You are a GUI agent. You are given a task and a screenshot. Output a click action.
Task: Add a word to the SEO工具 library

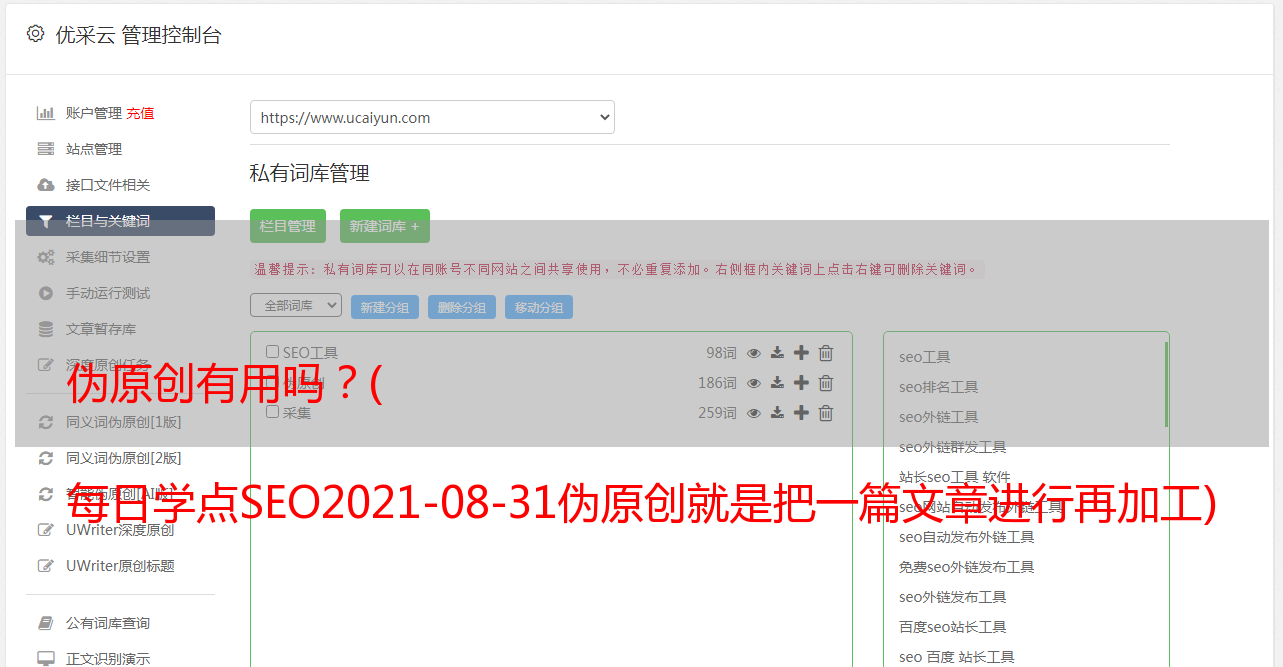pyautogui.click(x=801, y=353)
